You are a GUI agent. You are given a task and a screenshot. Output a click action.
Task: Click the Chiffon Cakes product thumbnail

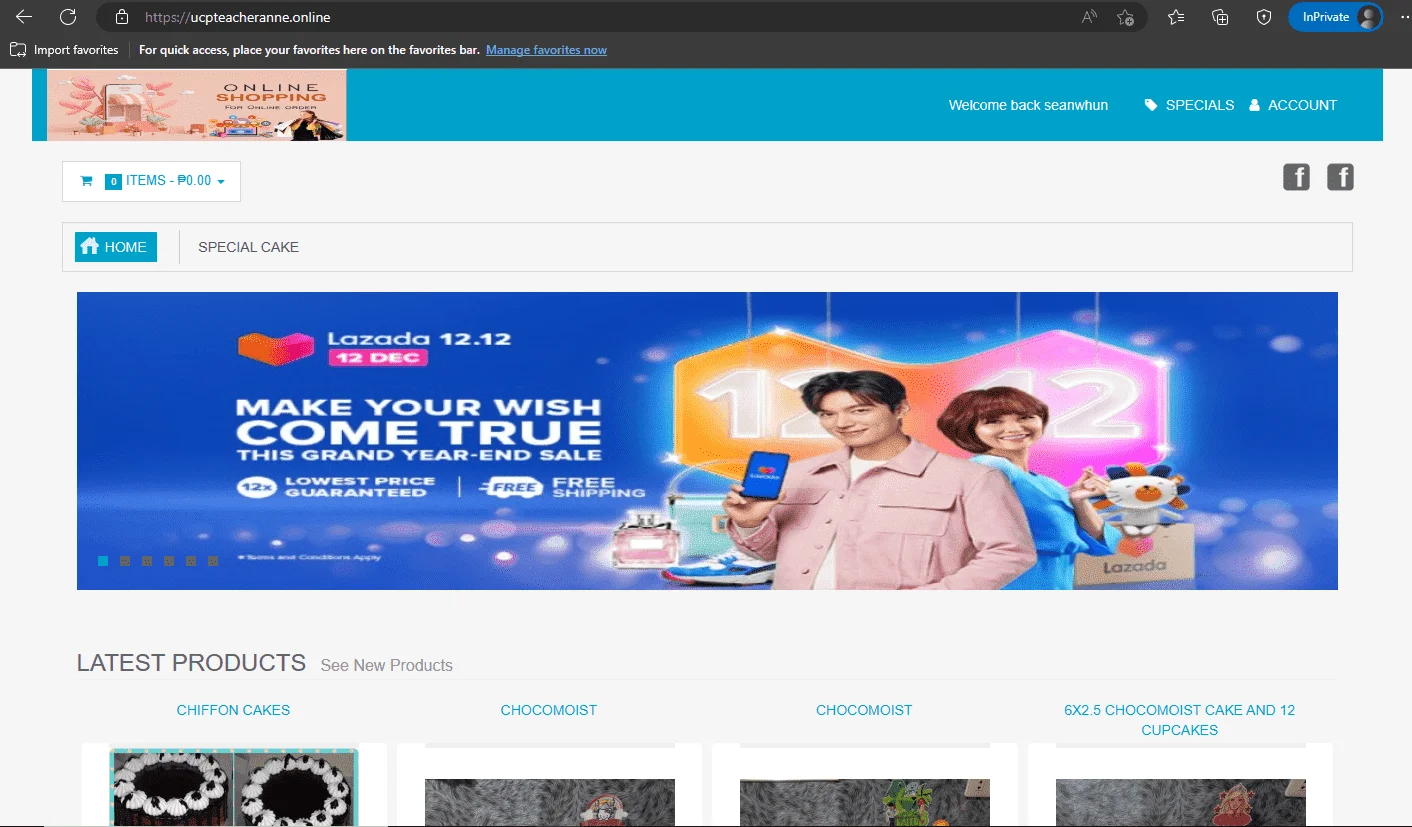click(234, 786)
